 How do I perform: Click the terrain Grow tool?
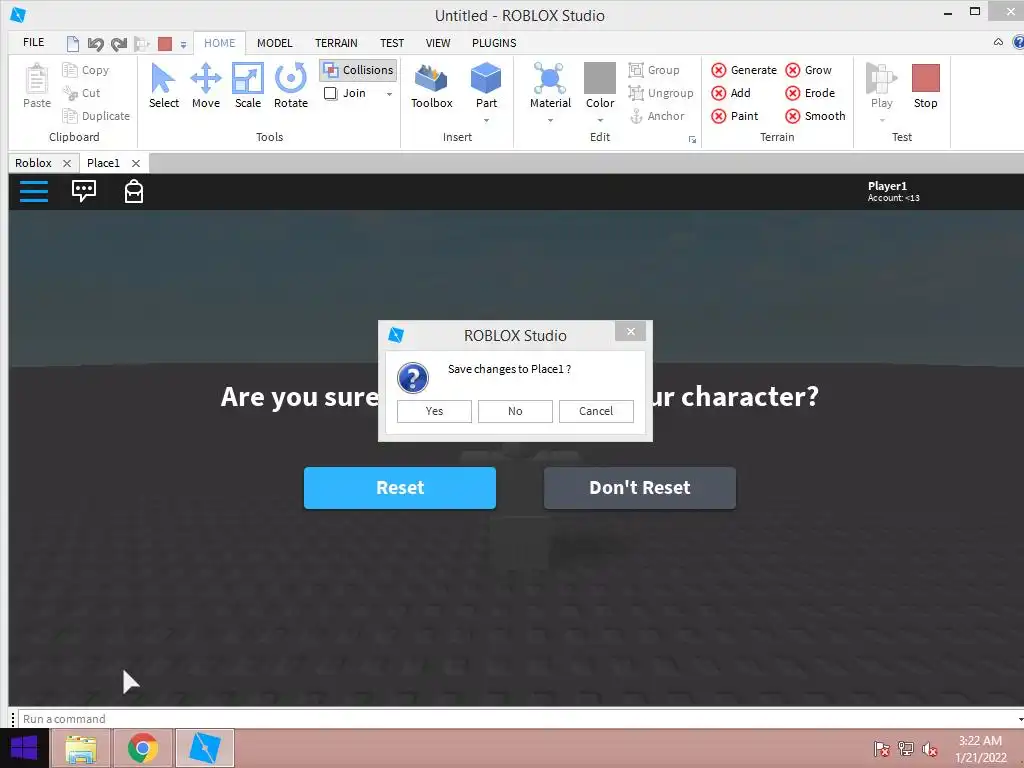[x=808, y=70]
